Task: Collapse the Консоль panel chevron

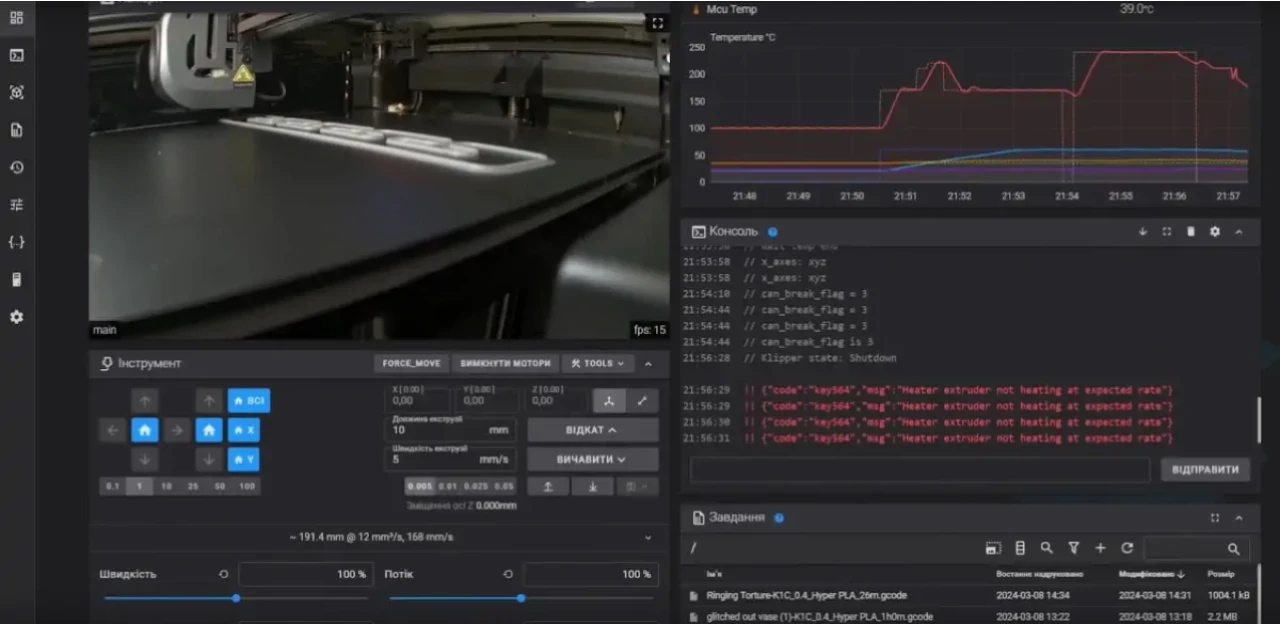Action: coord(1239,232)
